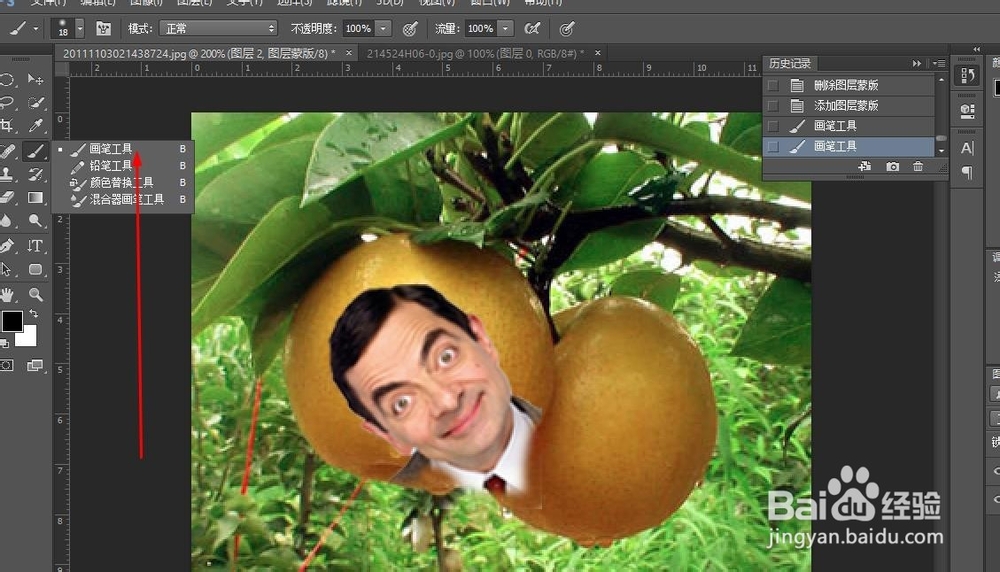Select the Vertical Type tool

point(36,246)
